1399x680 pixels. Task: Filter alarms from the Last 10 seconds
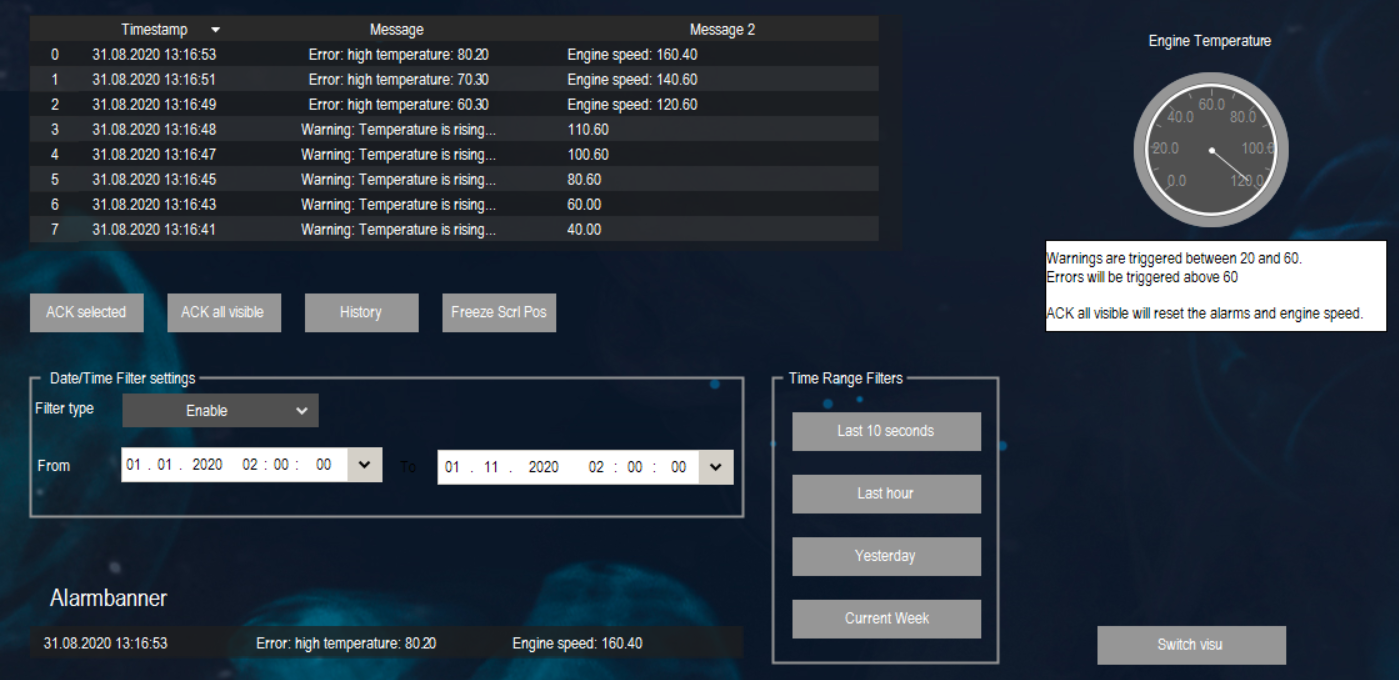pos(885,431)
